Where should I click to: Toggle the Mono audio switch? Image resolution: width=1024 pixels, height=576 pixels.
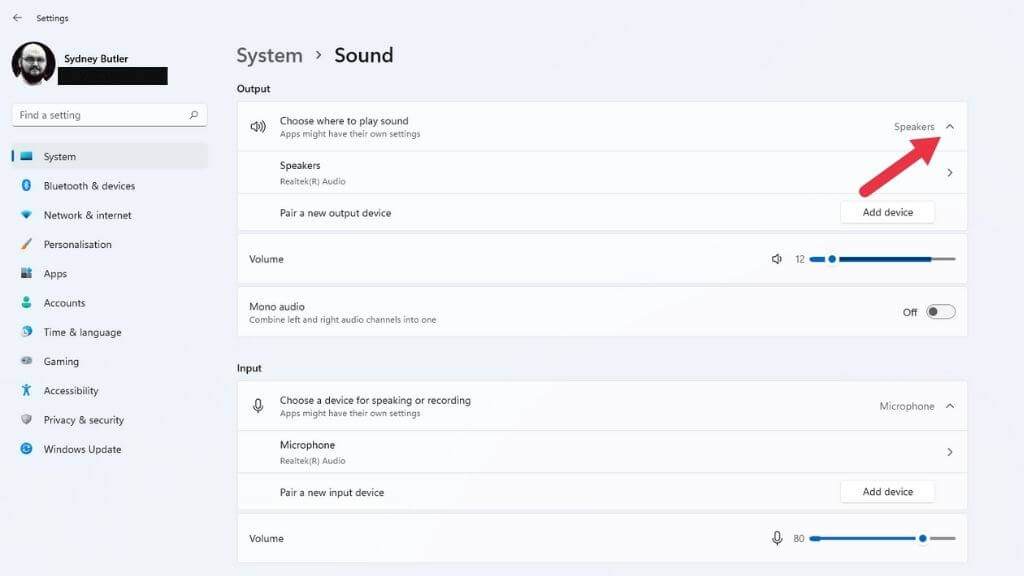pyautogui.click(x=940, y=312)
